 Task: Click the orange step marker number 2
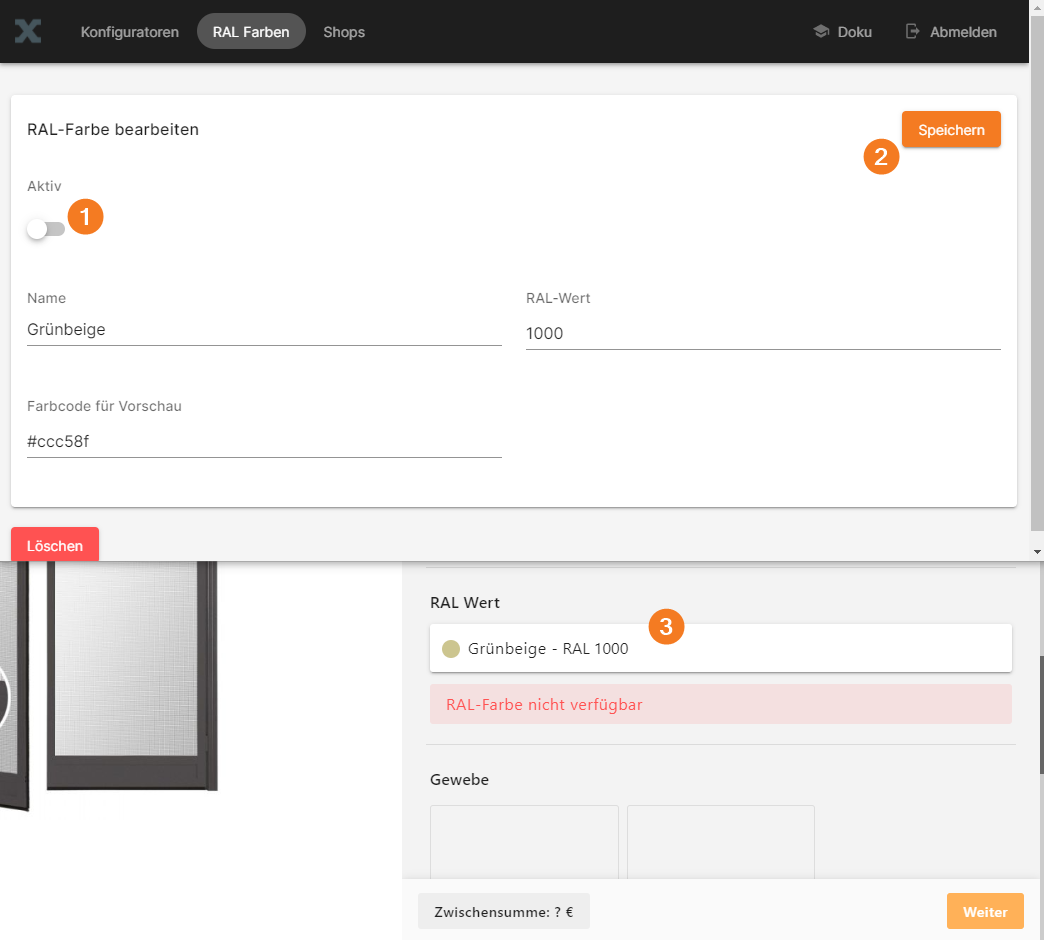pos(881,157)
